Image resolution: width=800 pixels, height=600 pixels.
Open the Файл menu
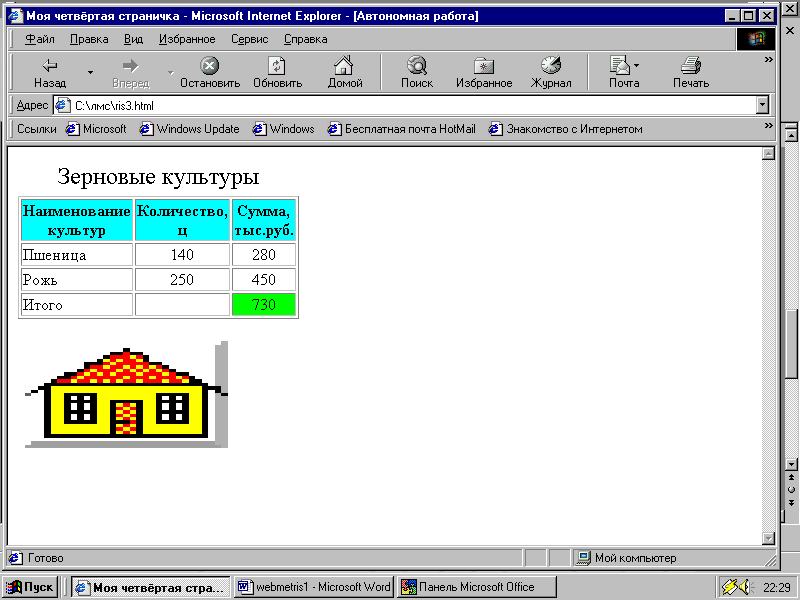pyautogui.click(x=40, y=39)
